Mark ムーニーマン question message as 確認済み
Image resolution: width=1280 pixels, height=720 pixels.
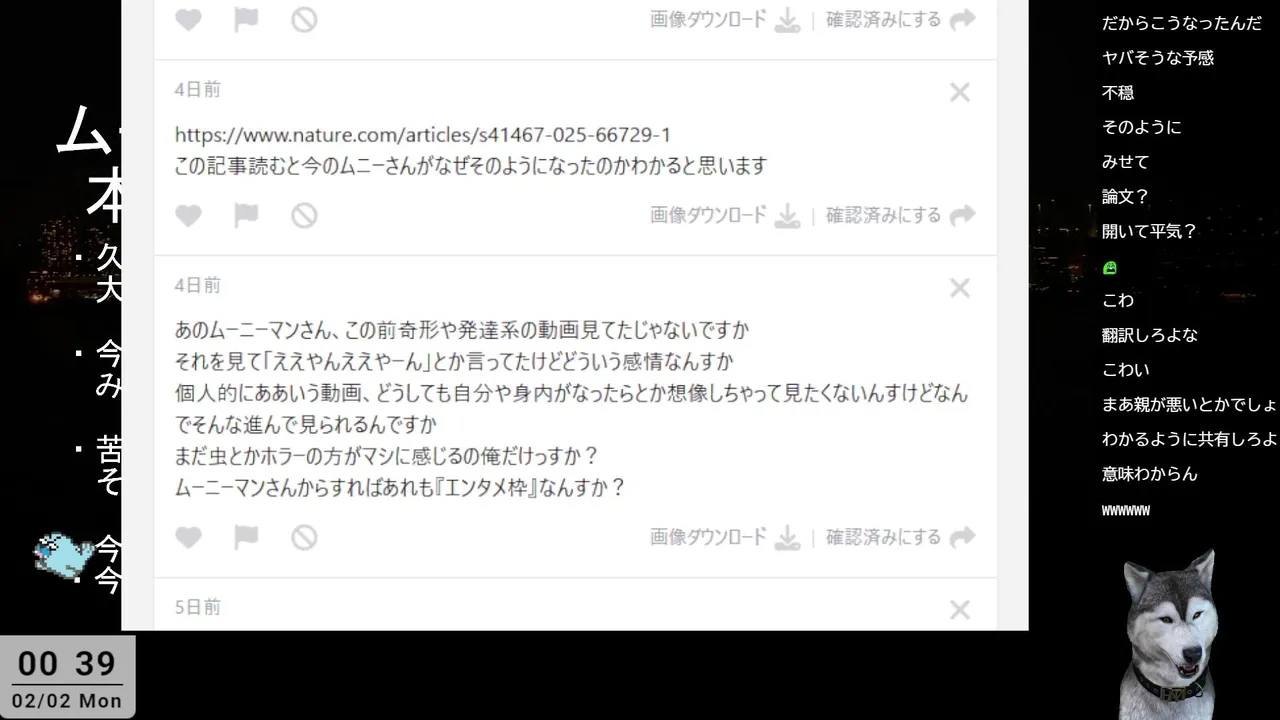[900, 538]
